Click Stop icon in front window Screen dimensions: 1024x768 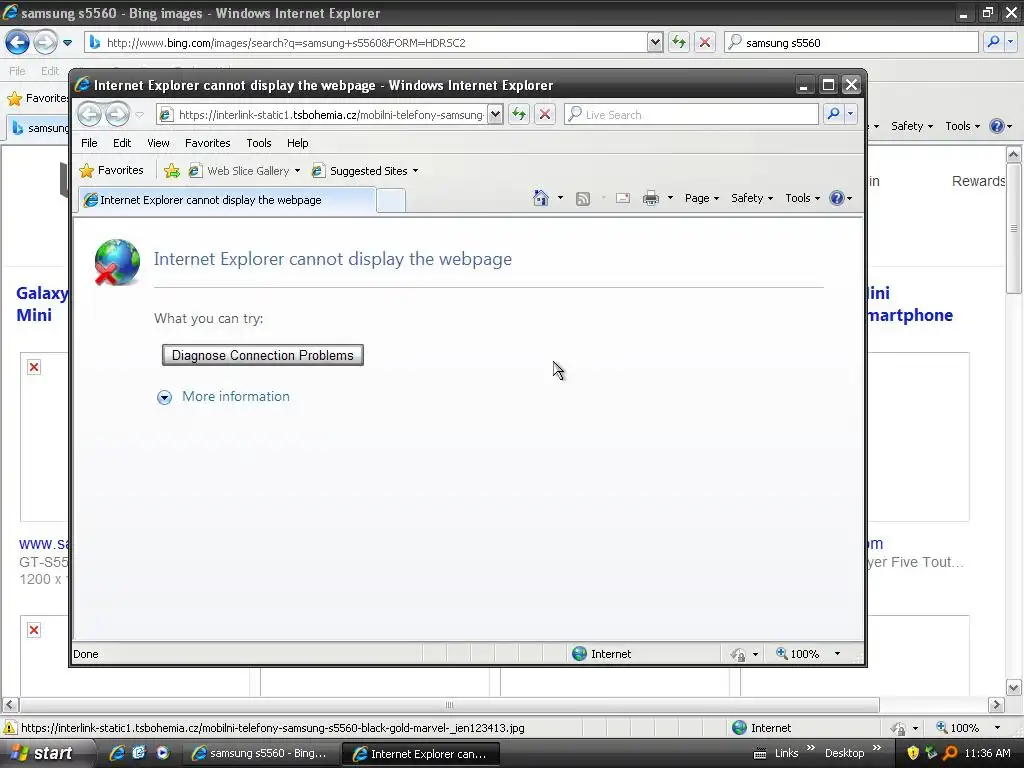[x=545, y=114]
